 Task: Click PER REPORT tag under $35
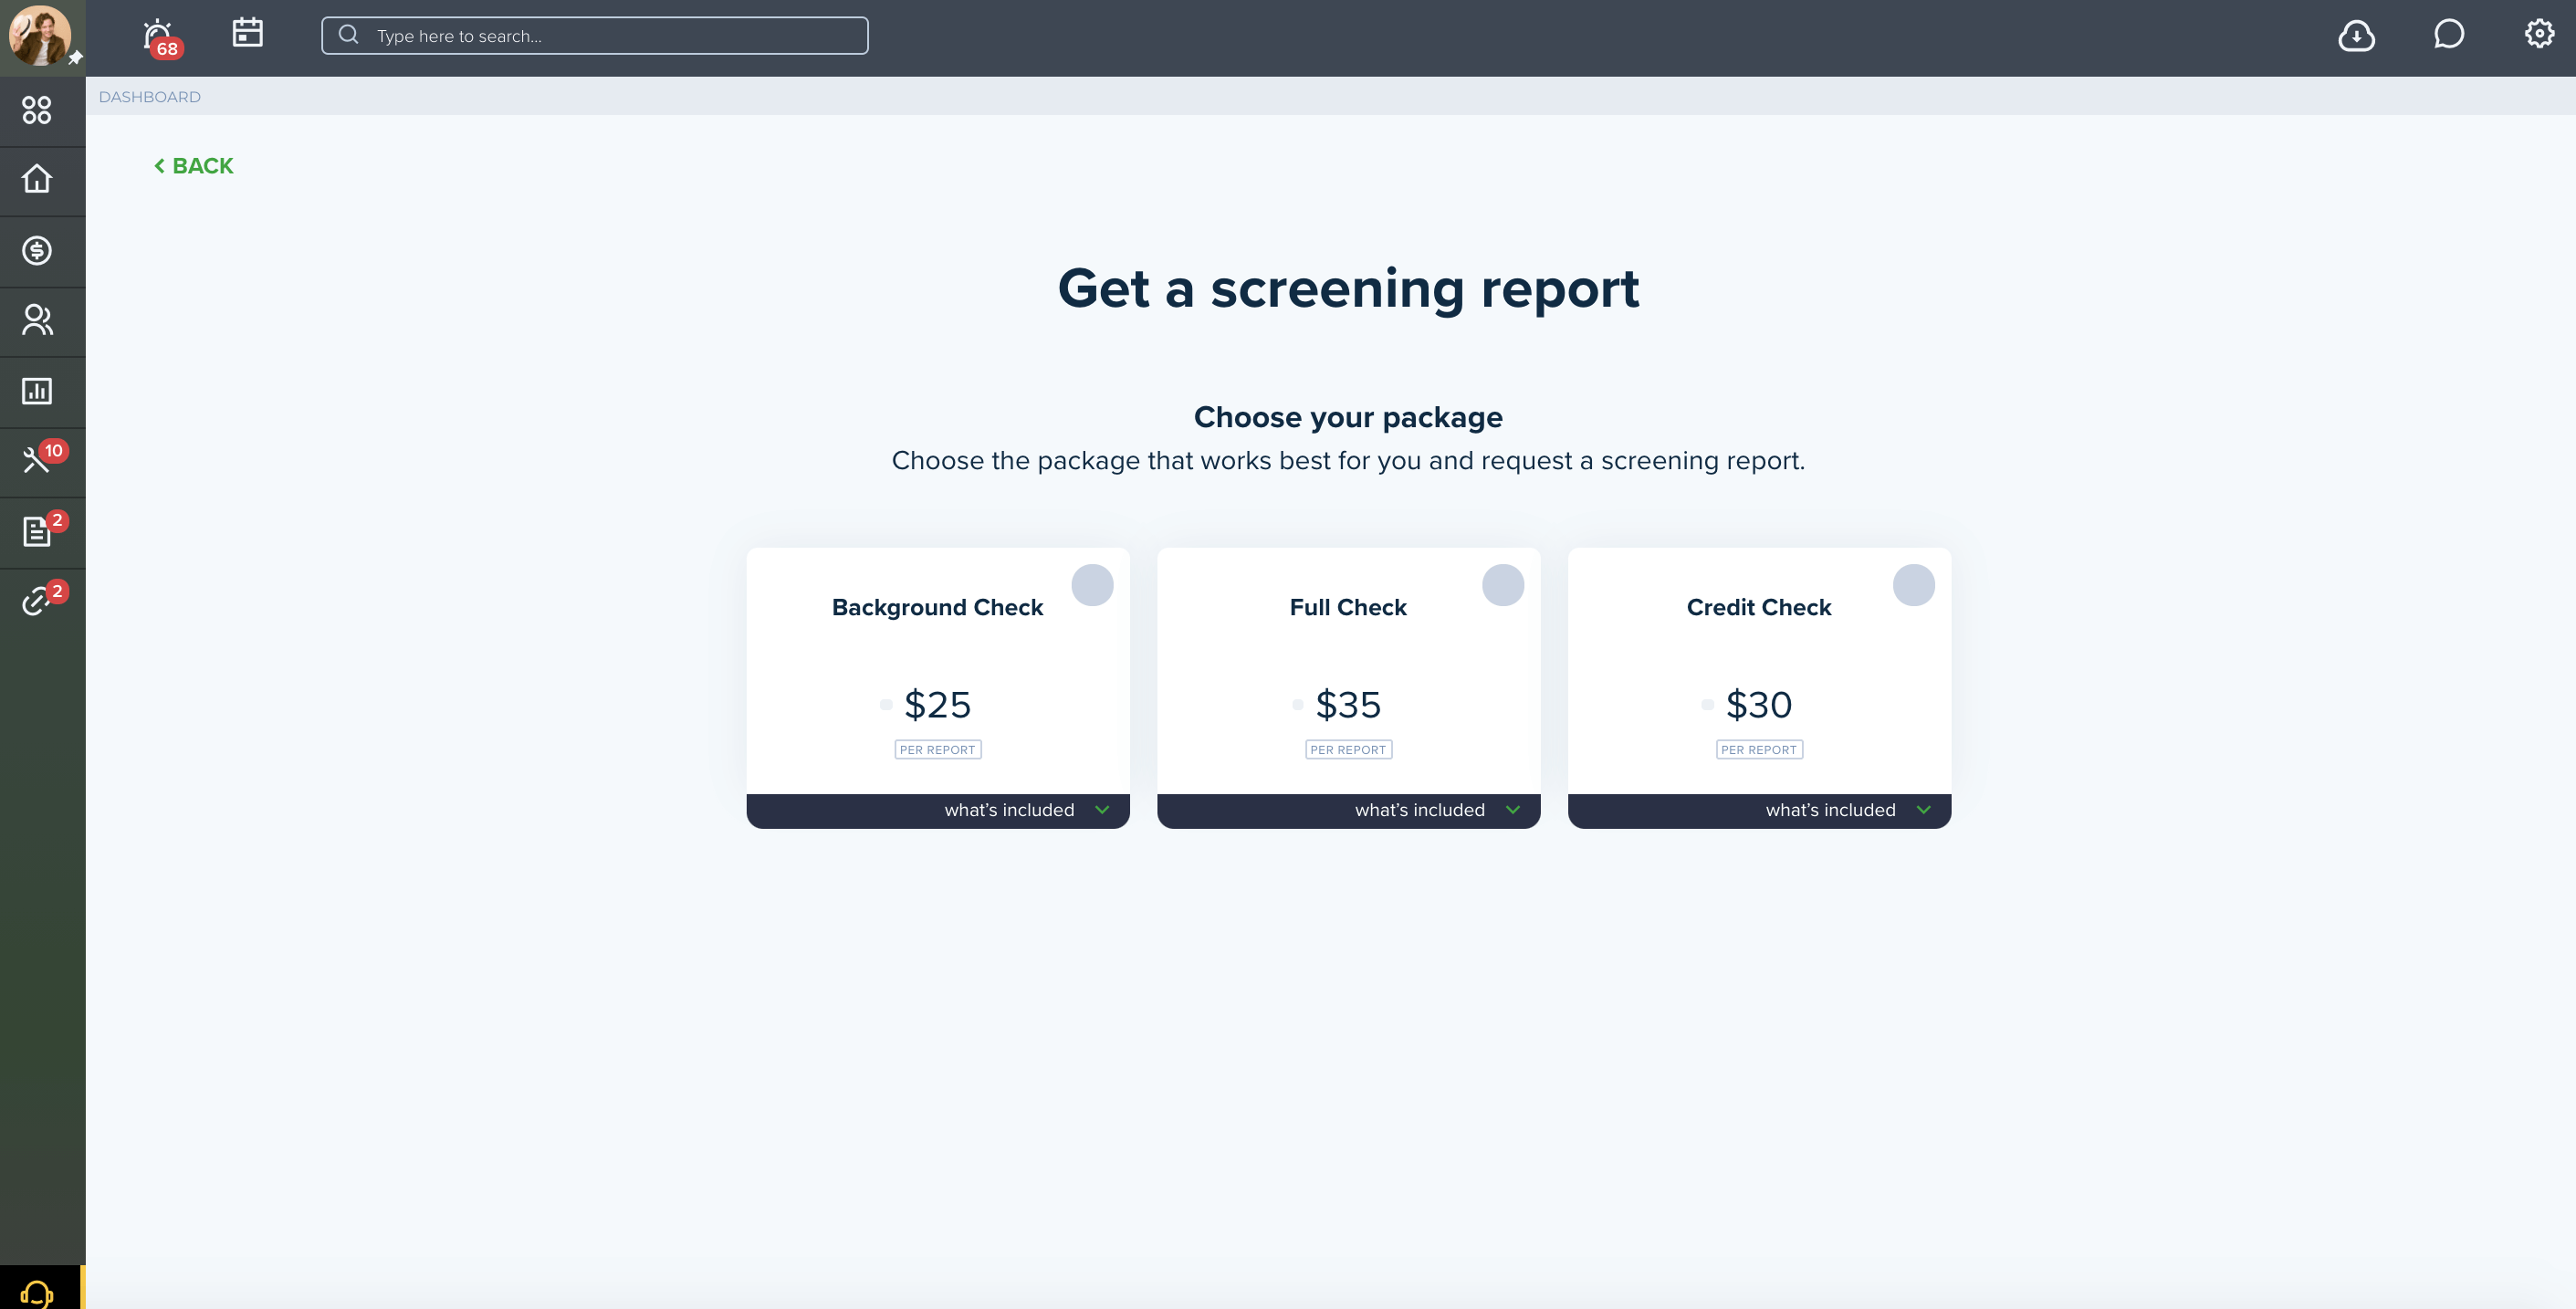tap(1348, 750)
